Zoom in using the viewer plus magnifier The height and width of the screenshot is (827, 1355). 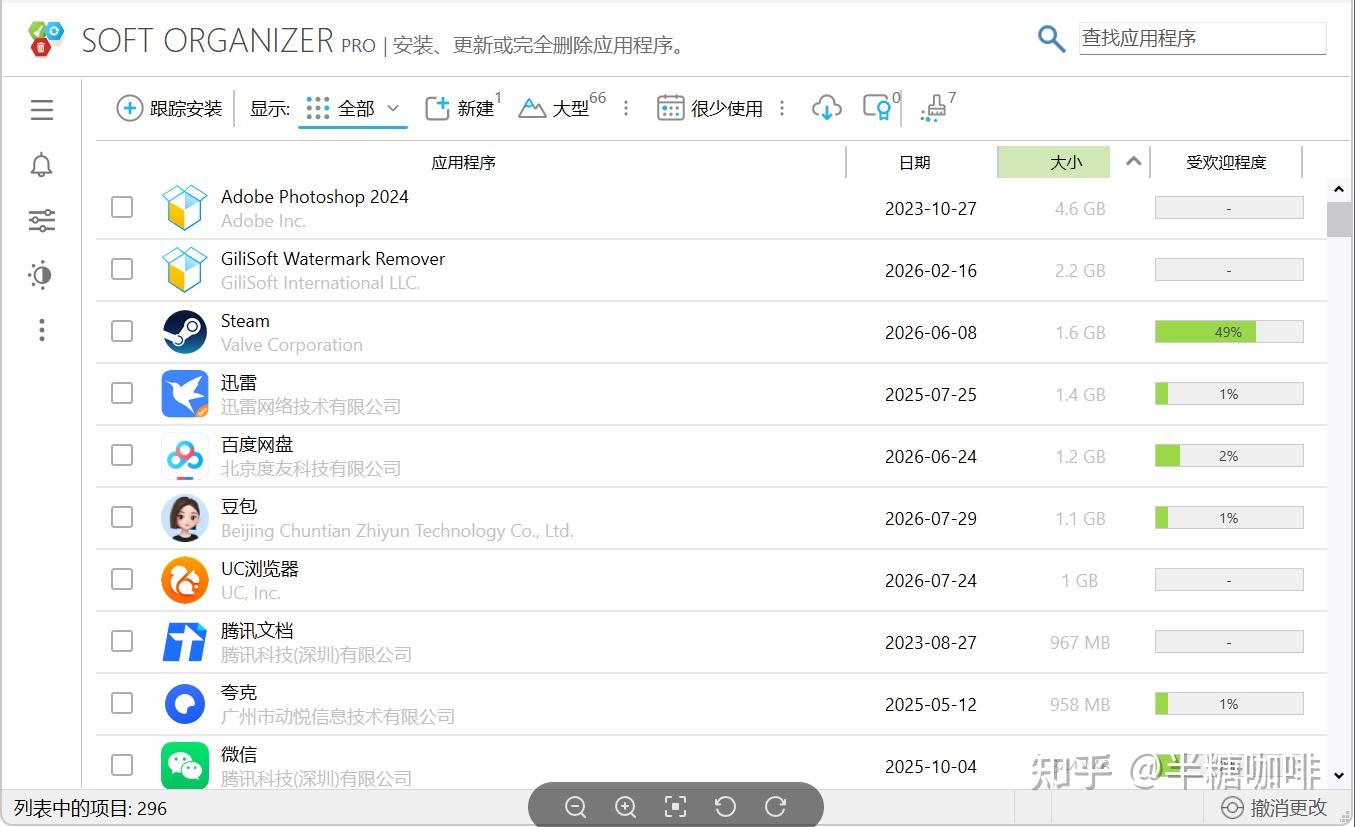[625, 807]
